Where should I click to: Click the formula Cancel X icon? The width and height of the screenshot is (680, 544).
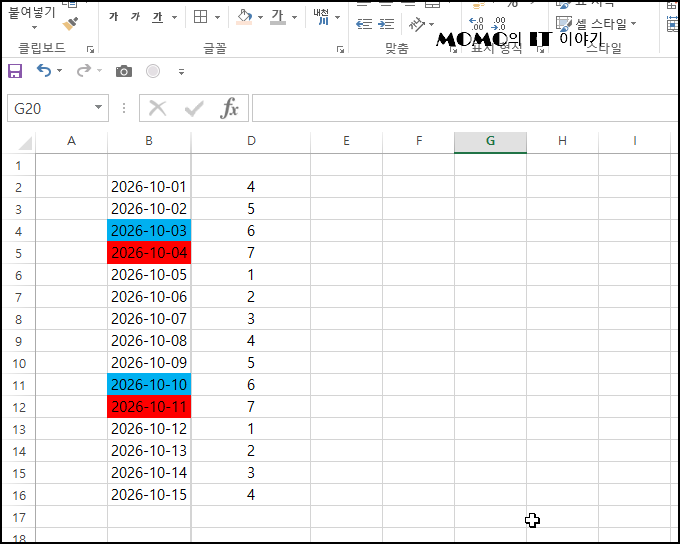tap(157, 108)
